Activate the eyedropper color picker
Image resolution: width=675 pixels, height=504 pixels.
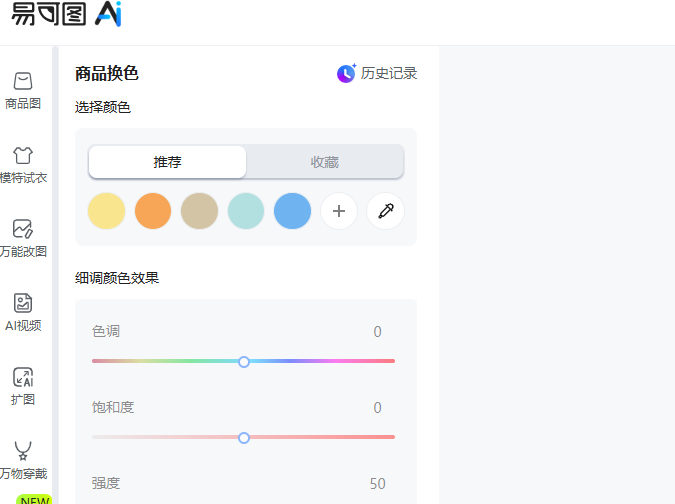385,211
